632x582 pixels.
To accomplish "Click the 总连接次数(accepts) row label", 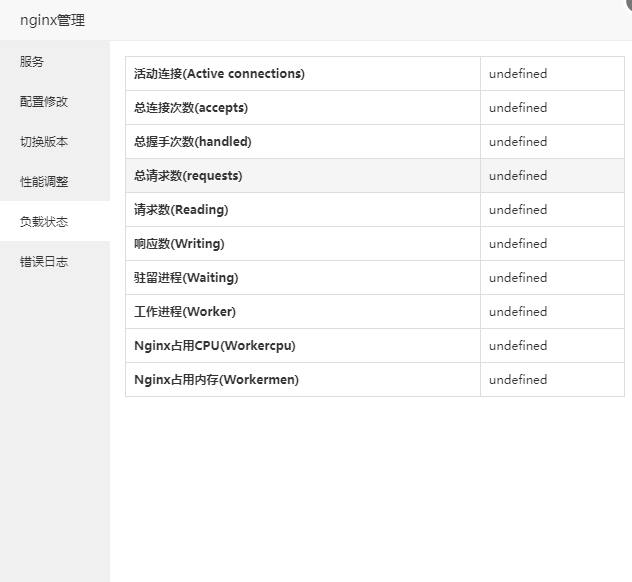I will pyautogui.click(x=191, y=108).
